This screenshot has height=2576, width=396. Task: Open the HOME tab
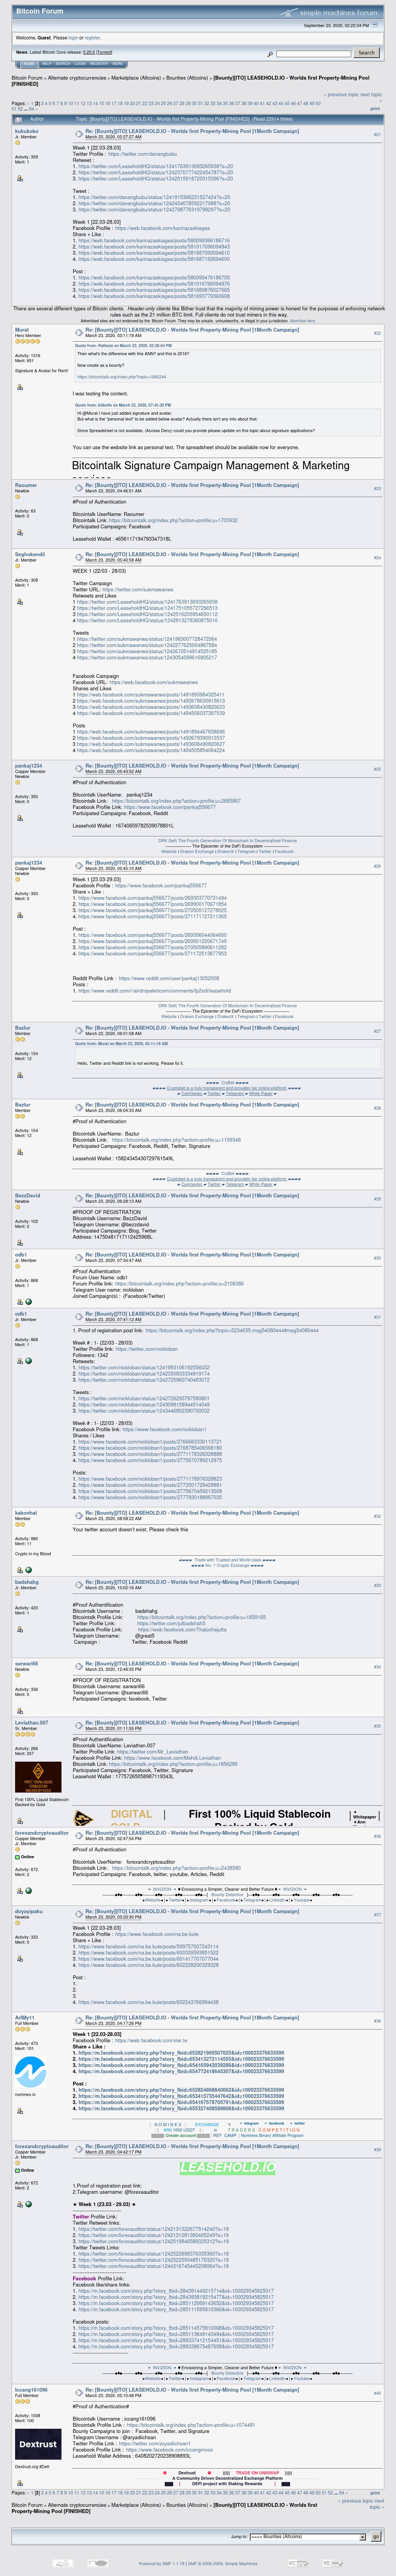(x=29, y=64)
